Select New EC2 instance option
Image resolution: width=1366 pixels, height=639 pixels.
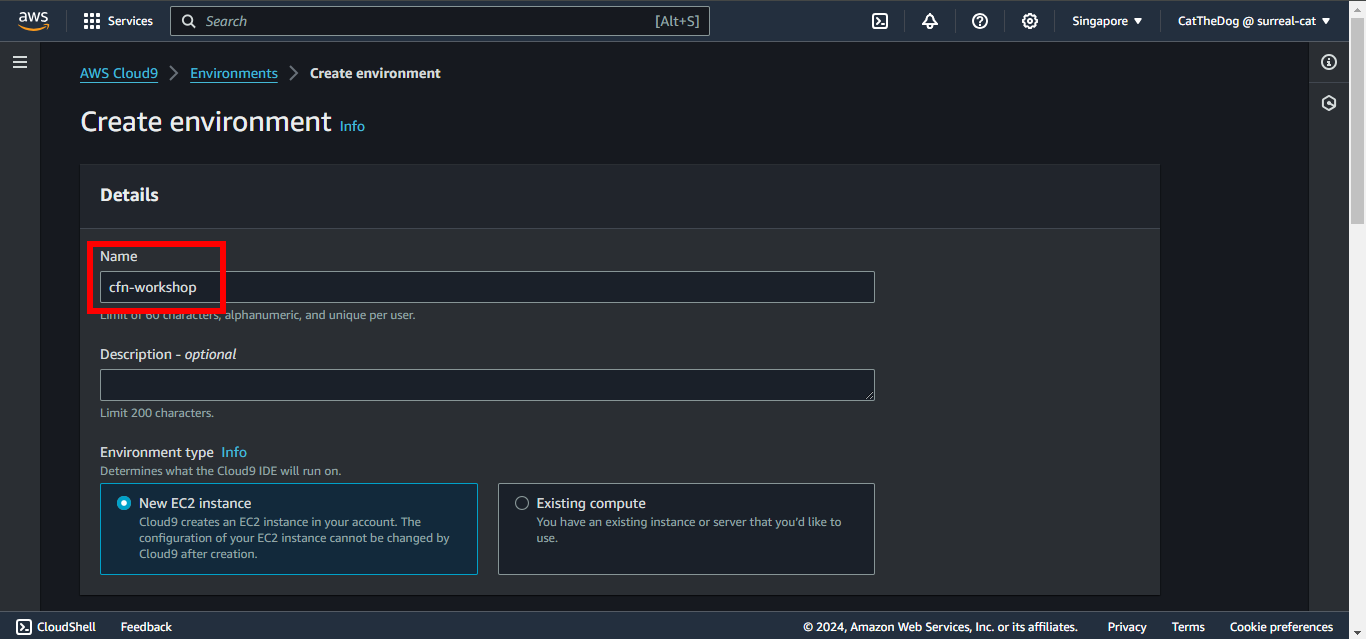click(x=125, y=503)
